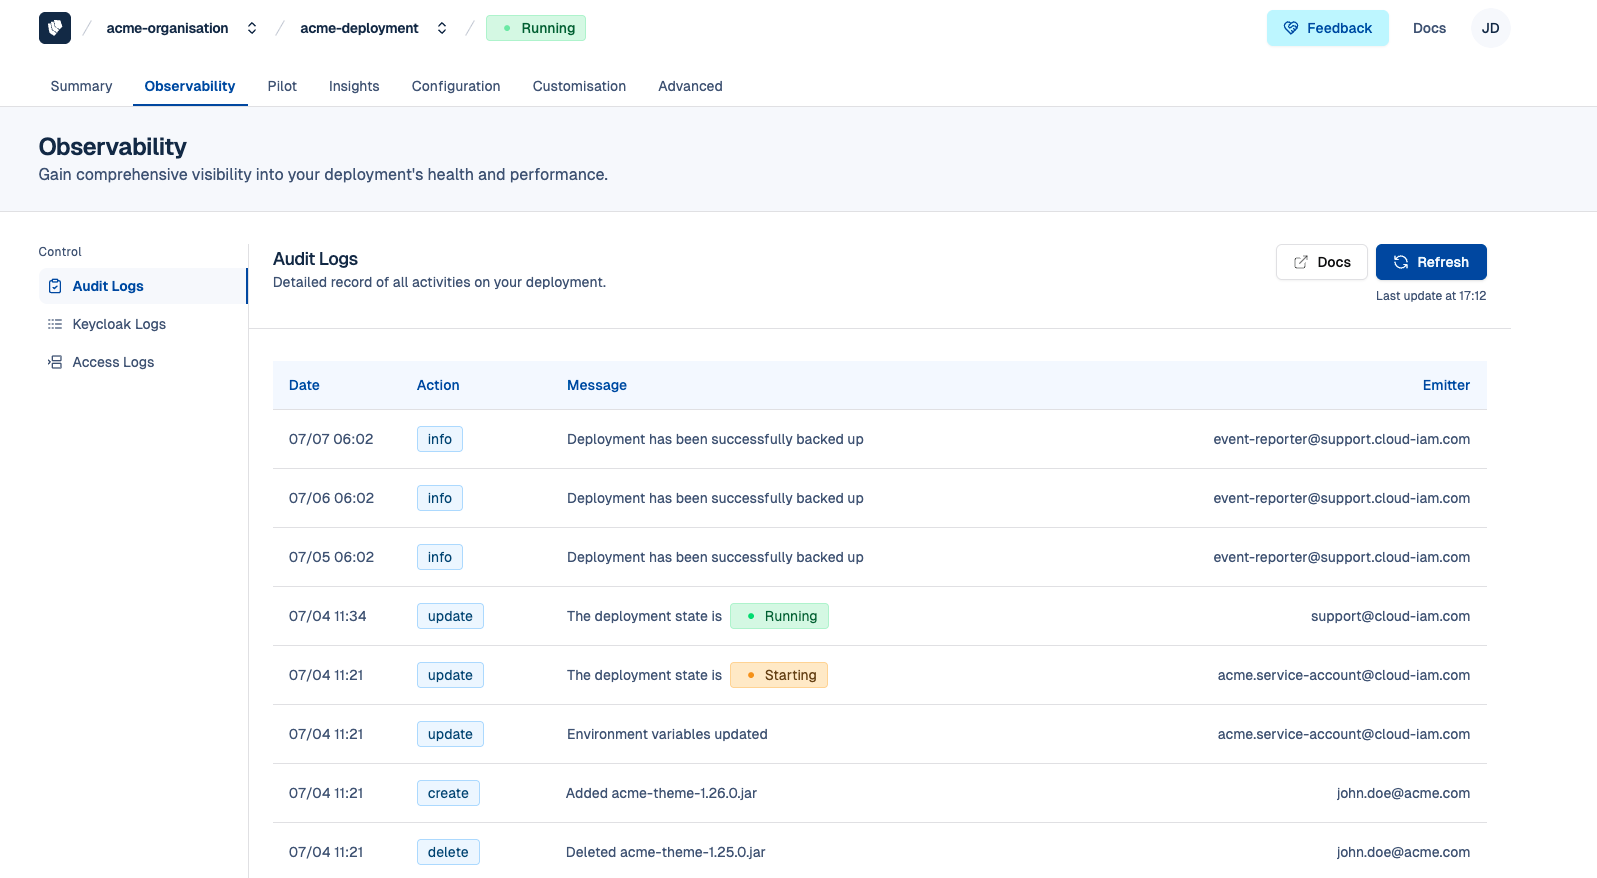Screen dimensions: 1597x878
Task: Switch to the Customisation tab
Action: click(579, 86)
